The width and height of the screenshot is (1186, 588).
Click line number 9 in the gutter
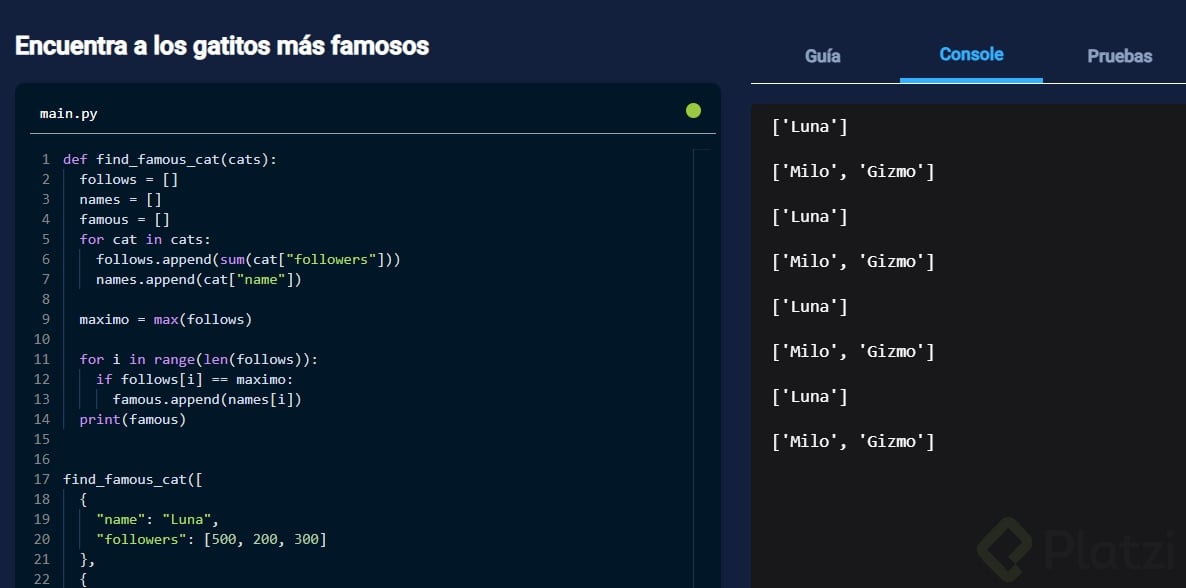coord(45,319)
